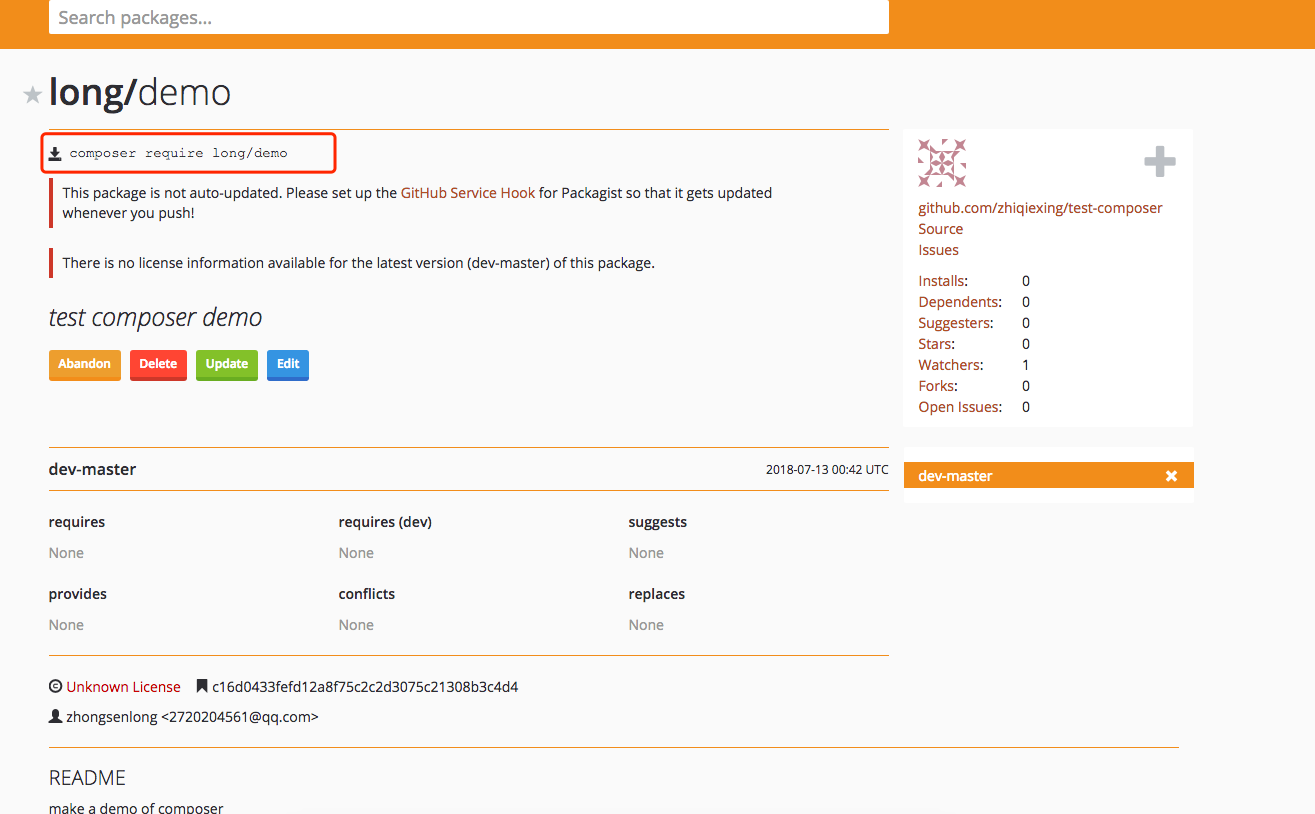This screenshot has height=814, width=1315.
Task: Click the 2018-07-13 00:42 UTC timestamp
Action: (827, 469)
